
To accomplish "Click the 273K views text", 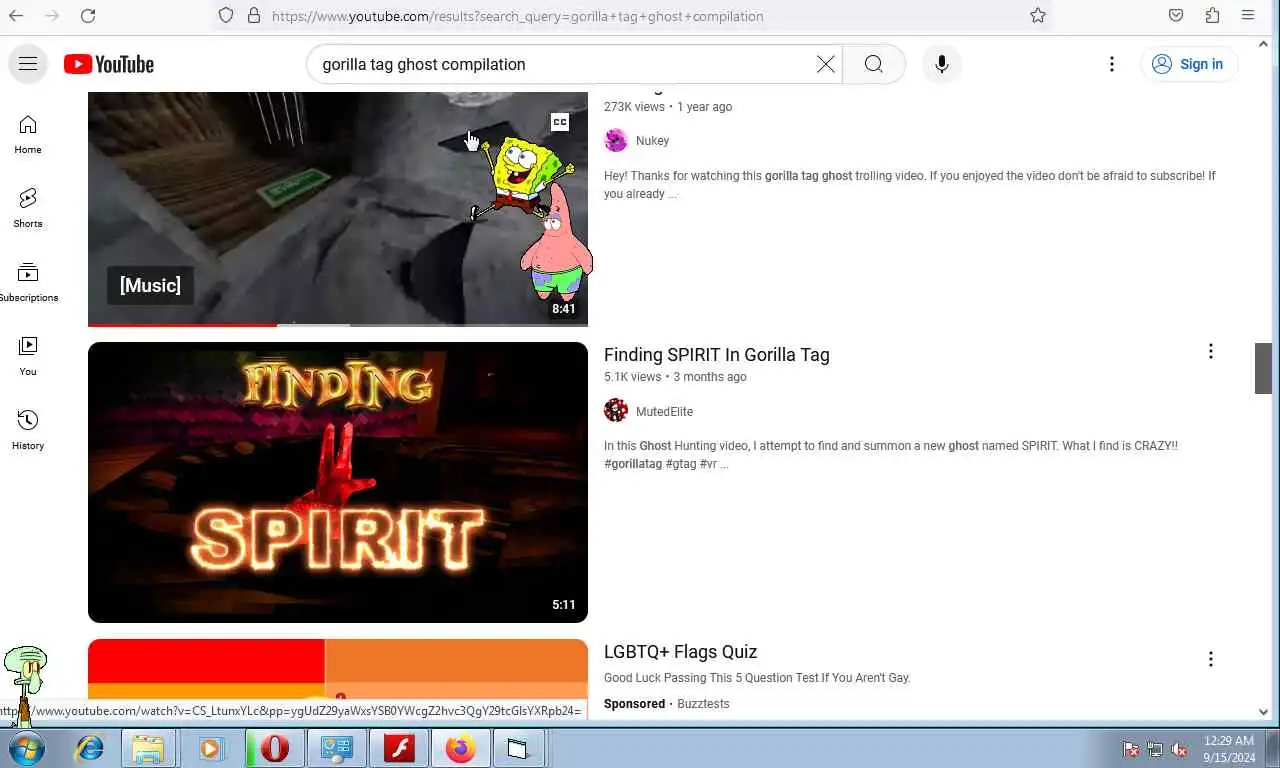I will 634,107.
